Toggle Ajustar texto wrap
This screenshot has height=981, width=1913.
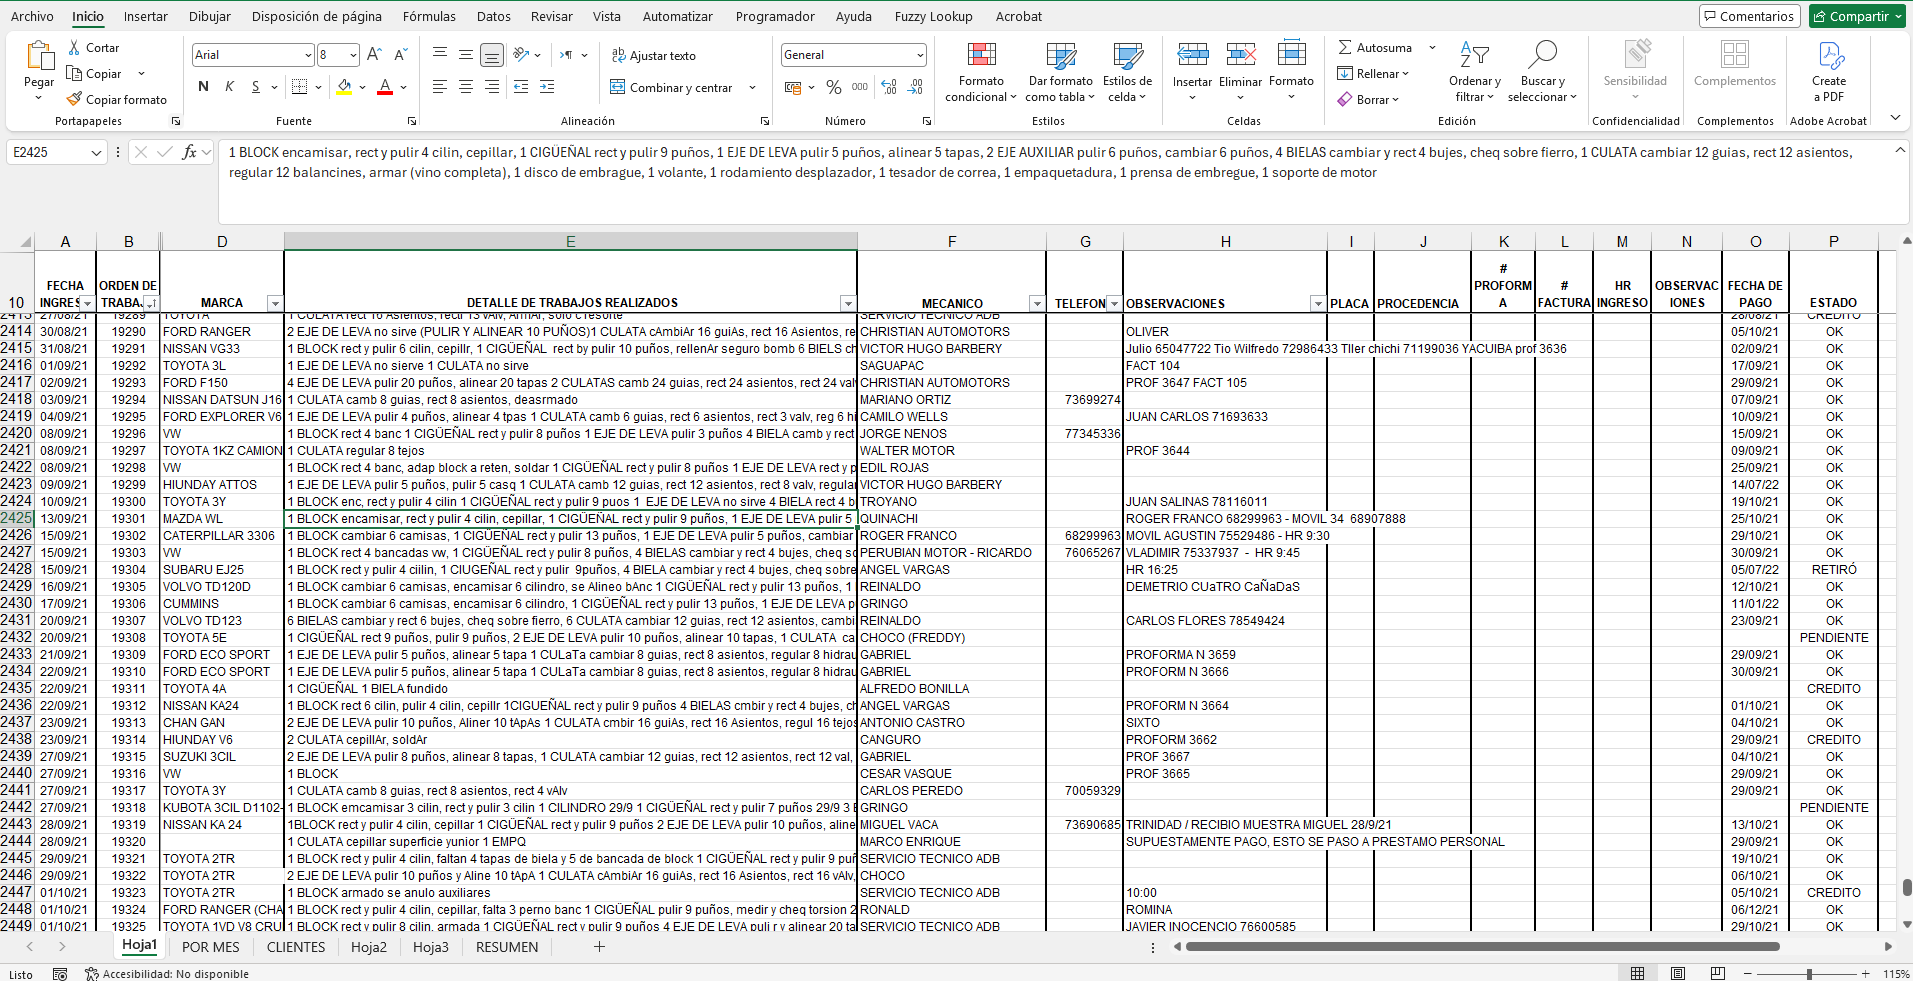654,55
